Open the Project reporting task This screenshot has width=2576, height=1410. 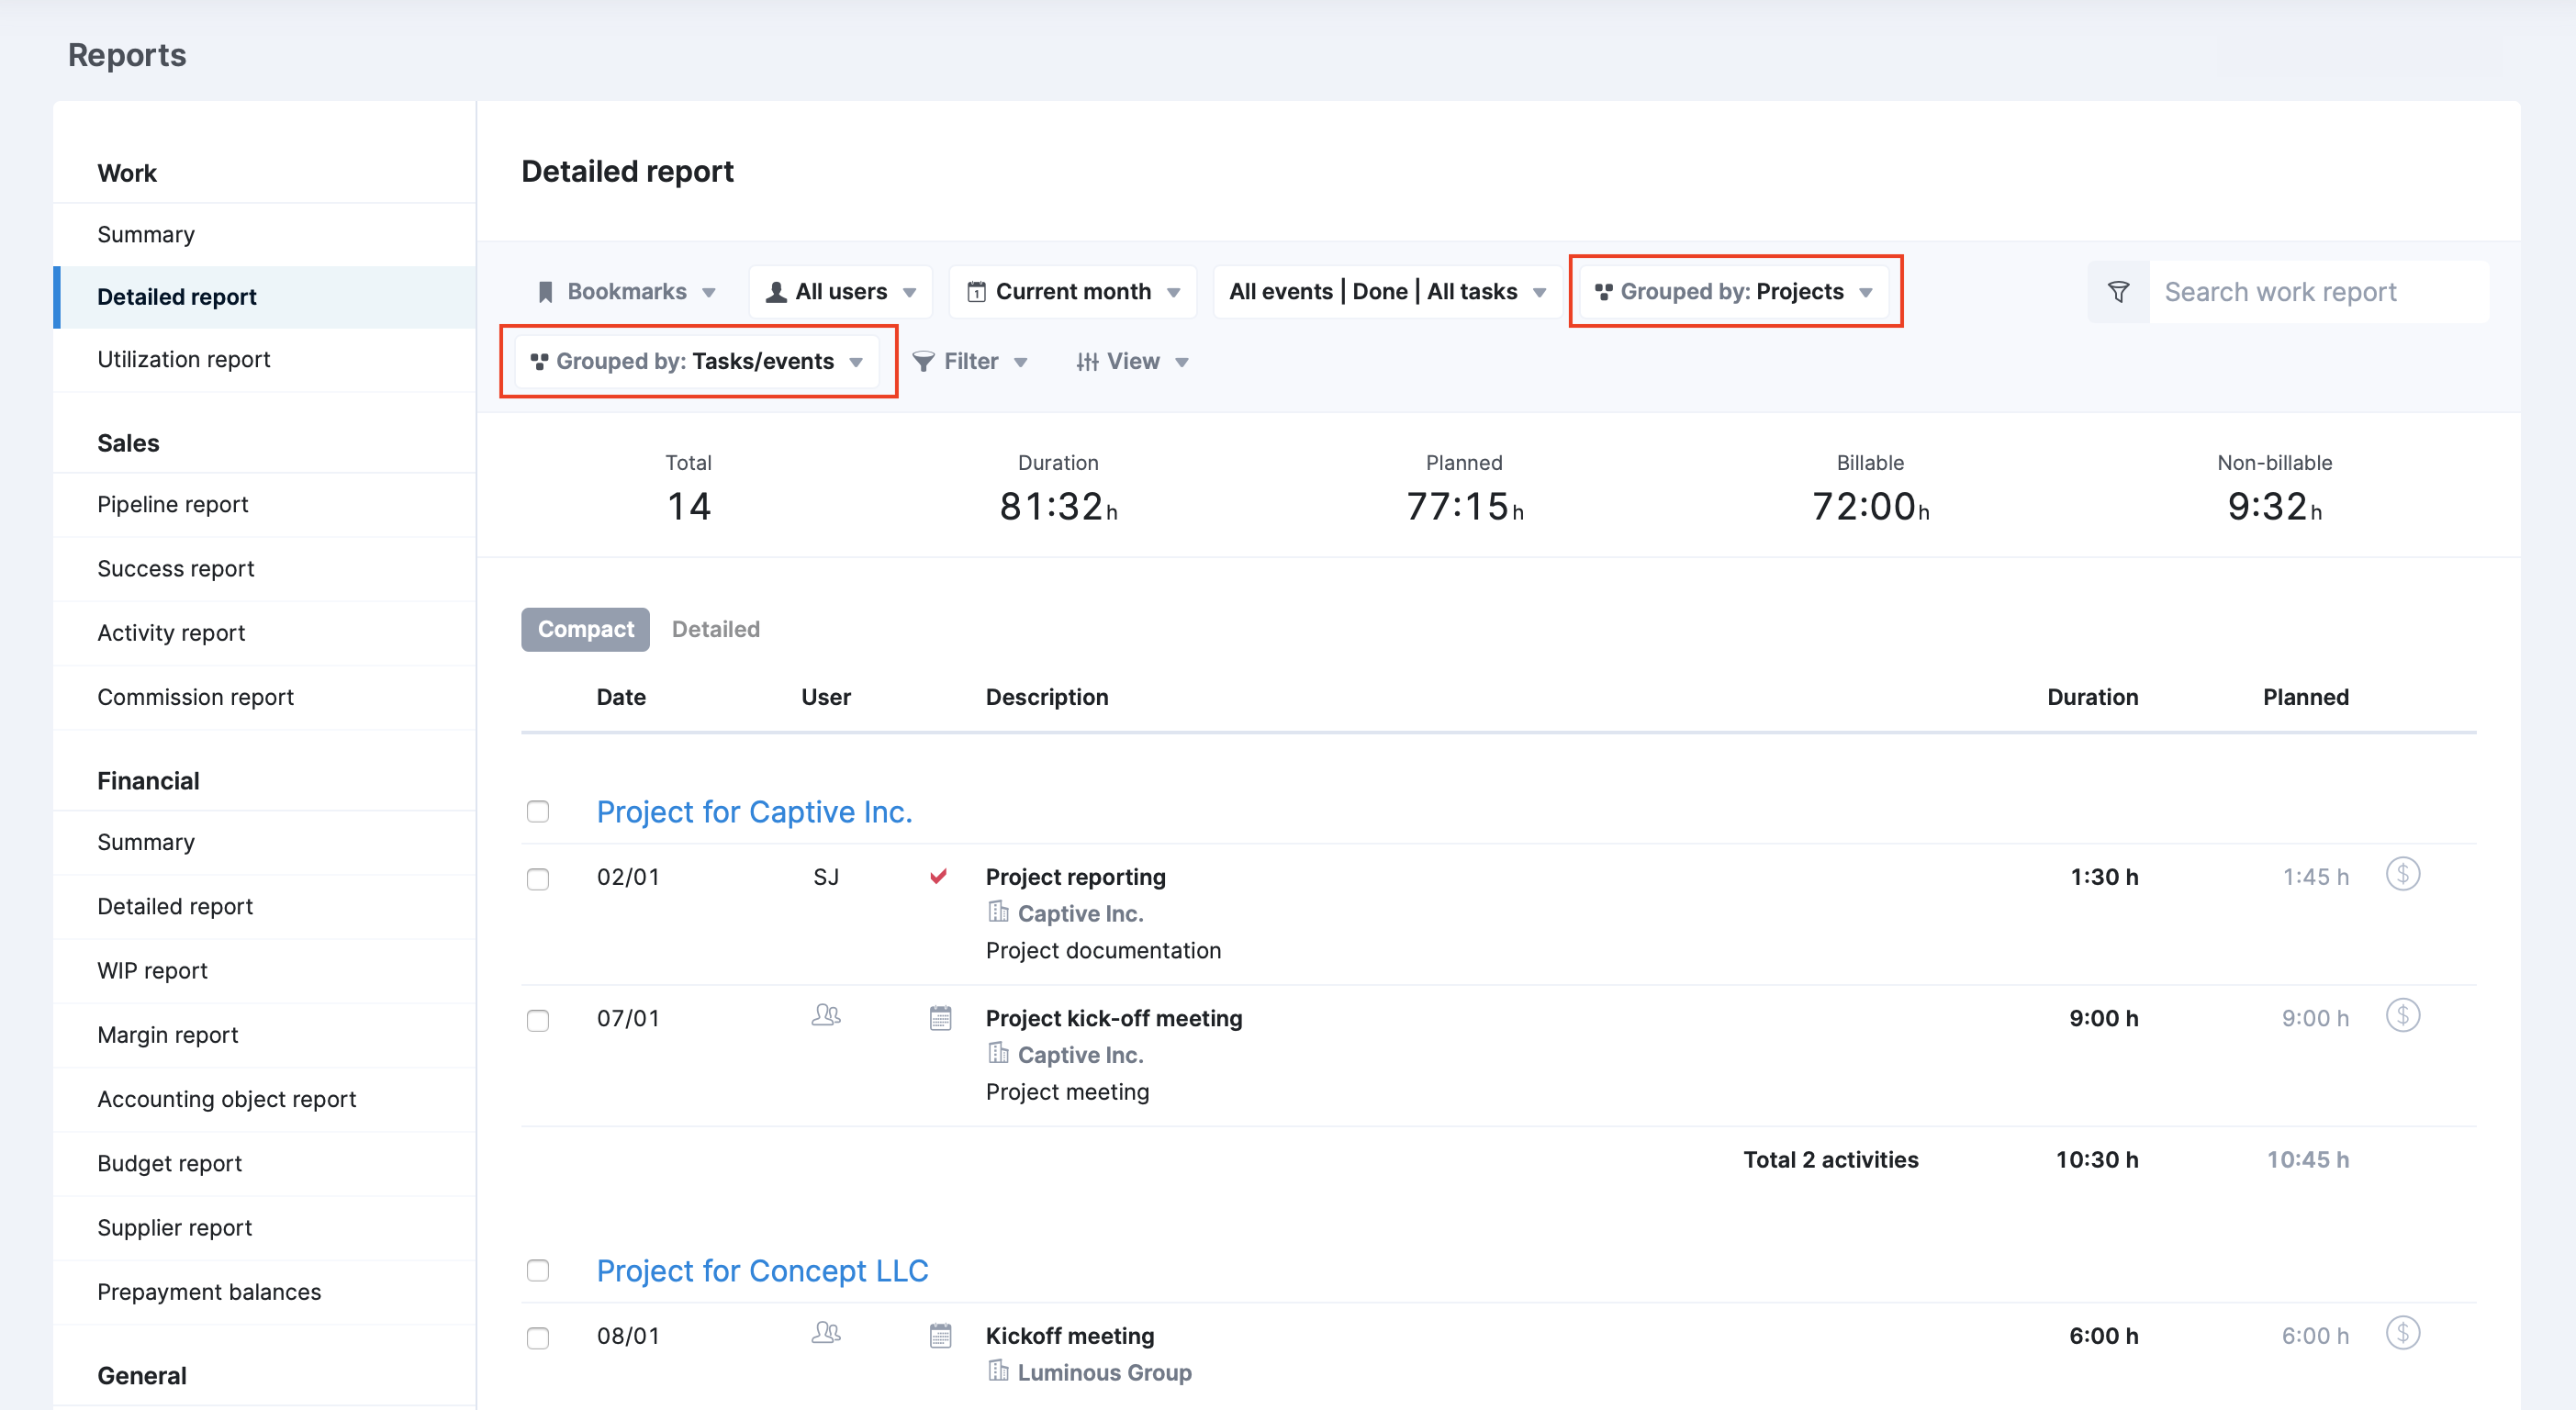point(1075,877)
